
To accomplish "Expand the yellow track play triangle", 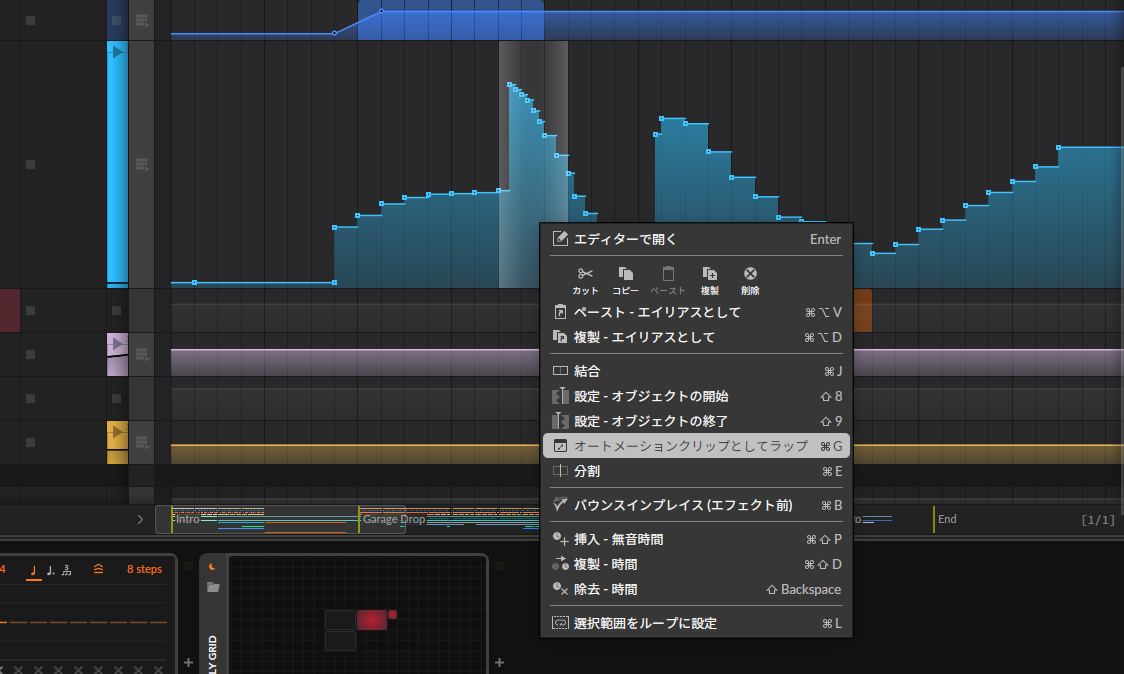I will (117, 433).
